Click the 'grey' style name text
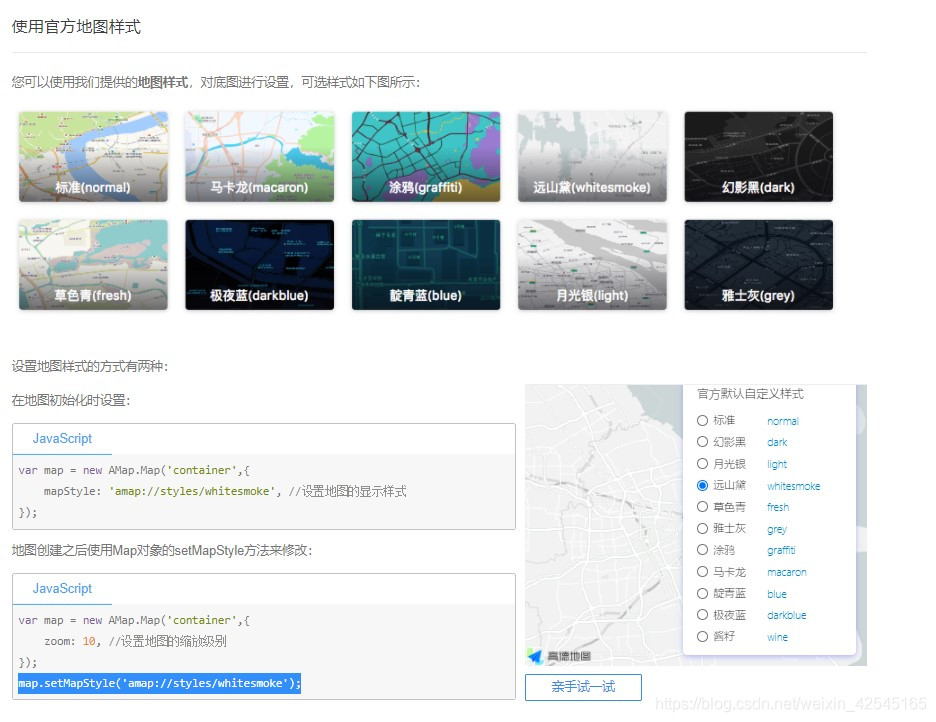The height and width of the screenshot is (722, 936). [777, 529]
